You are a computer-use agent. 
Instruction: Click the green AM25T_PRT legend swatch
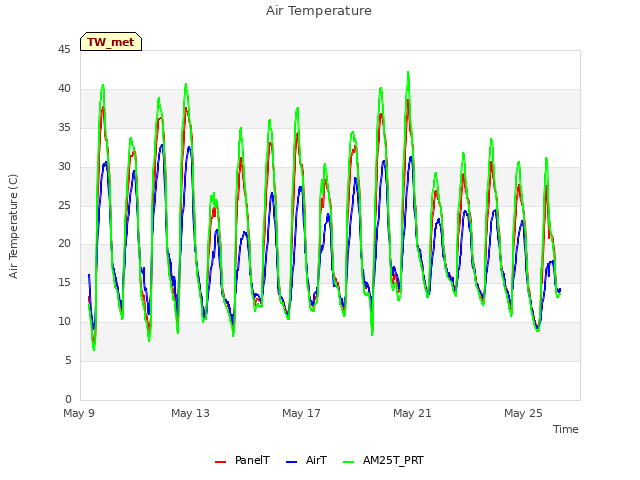(x=349, y=462)
